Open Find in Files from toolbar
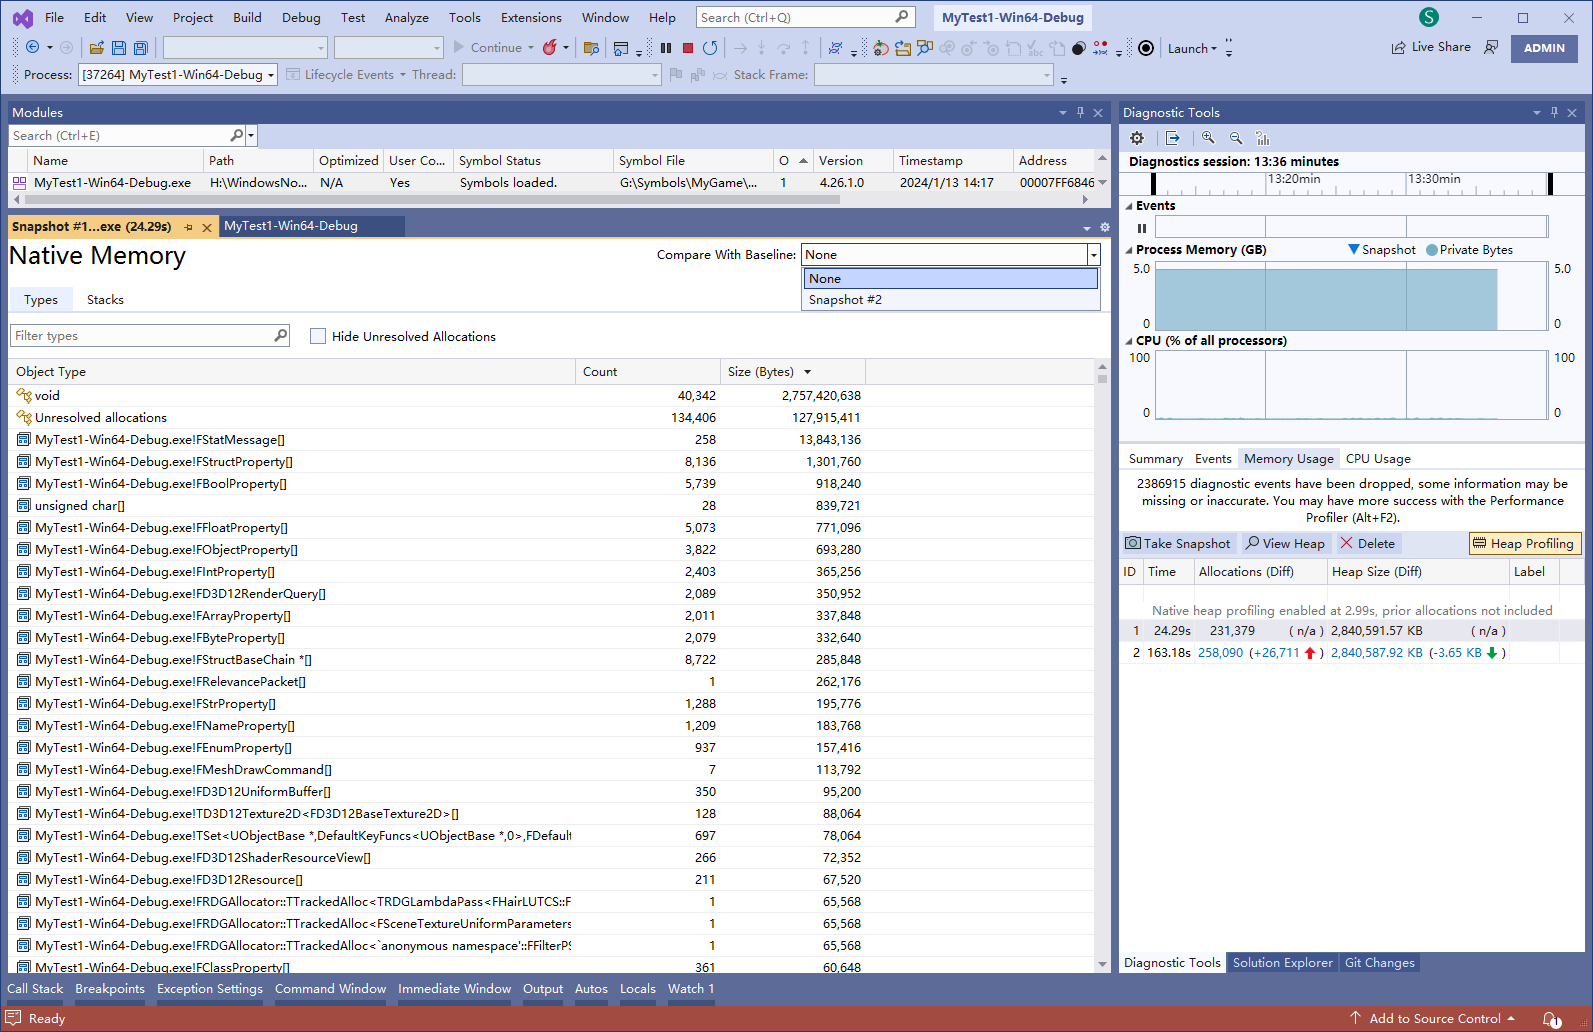Viewport: 1593px width, 1032px height. [x=591, y=48]
